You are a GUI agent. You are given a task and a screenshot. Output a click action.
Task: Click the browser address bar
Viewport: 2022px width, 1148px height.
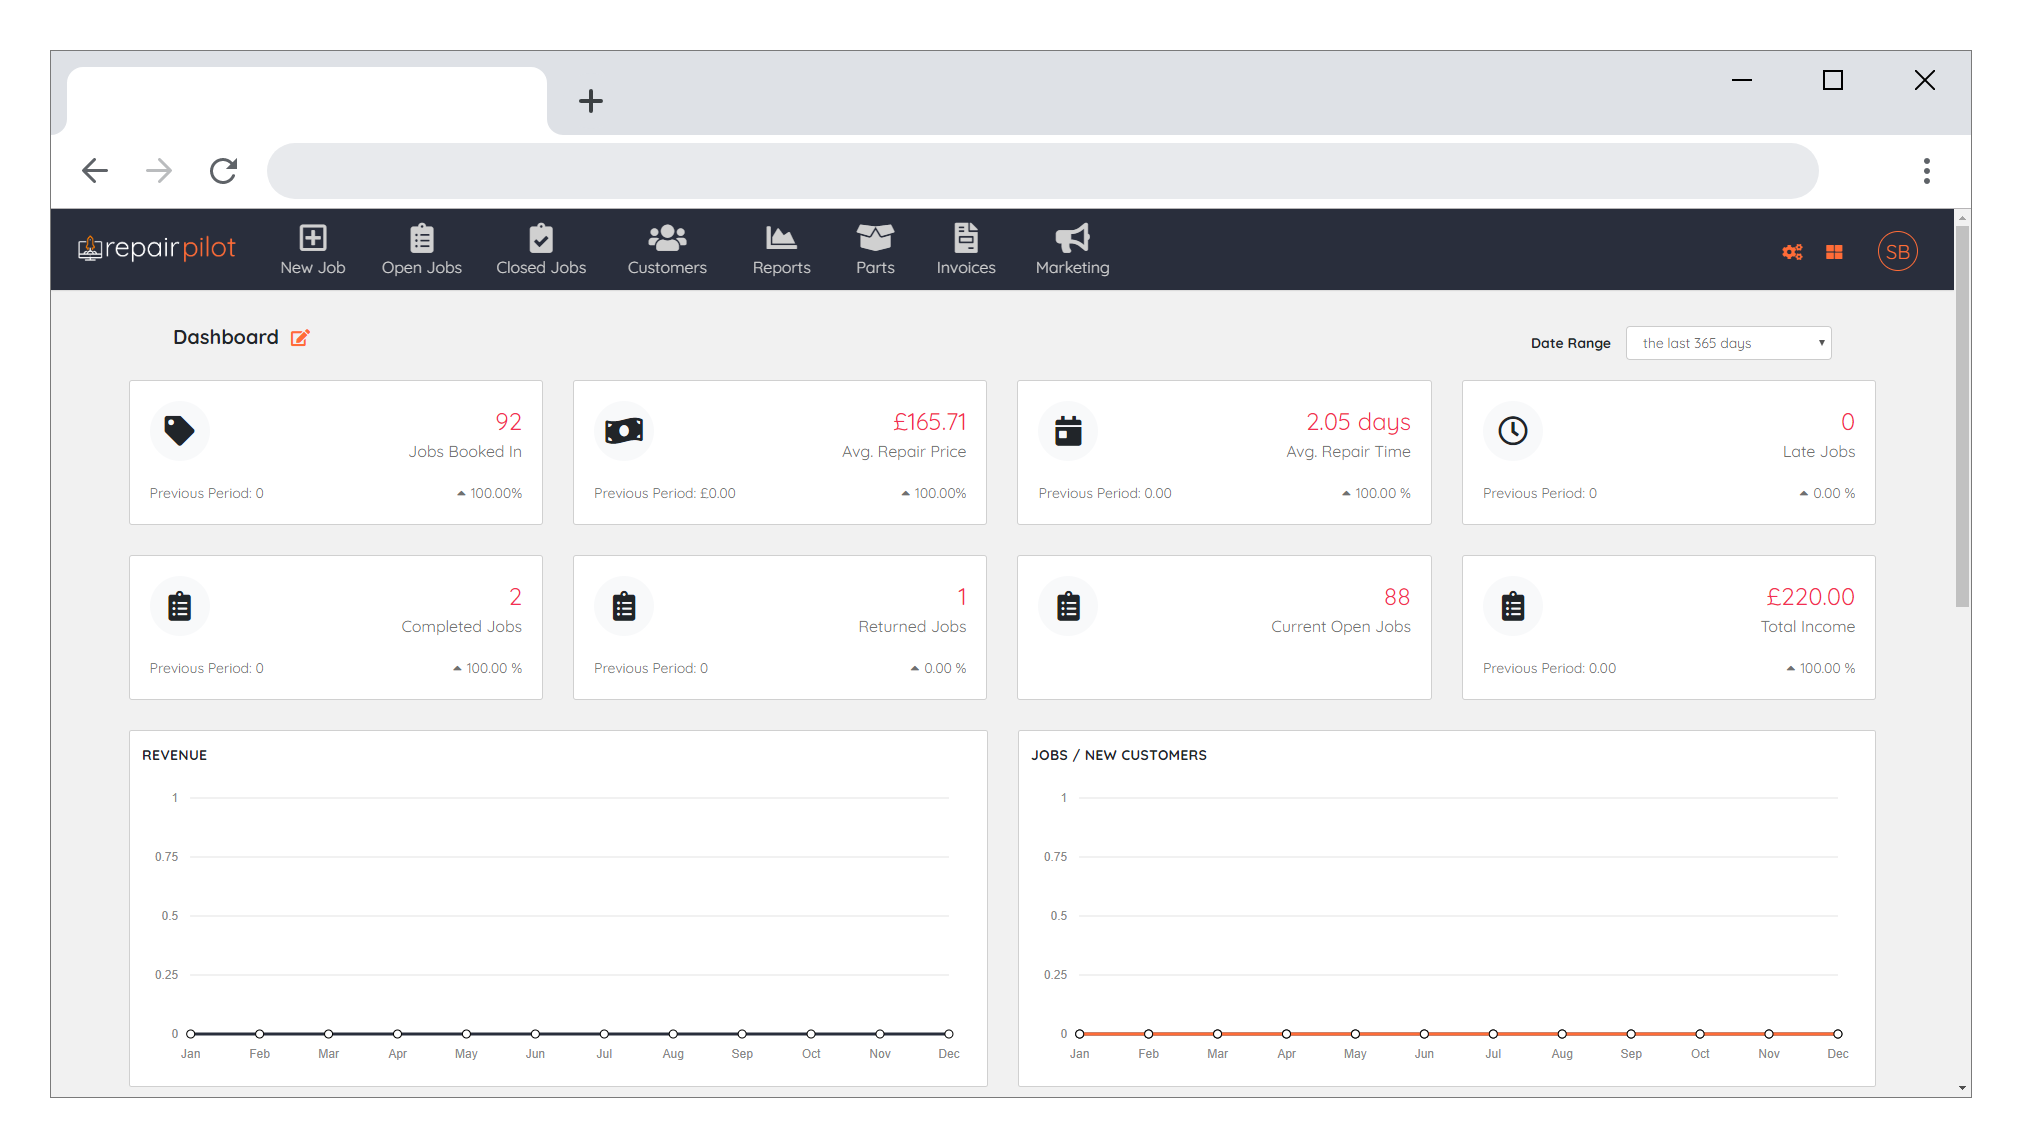[x=1042, y=171]
